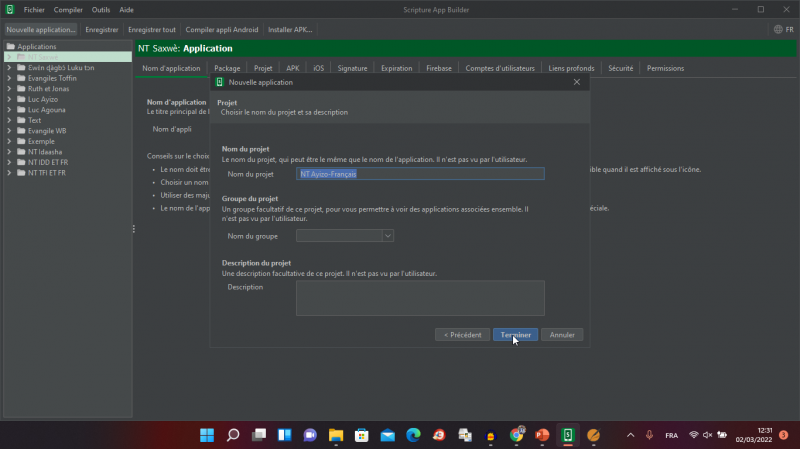
Task: Click the Windows Start button
Action: click(x=207, y=435)
